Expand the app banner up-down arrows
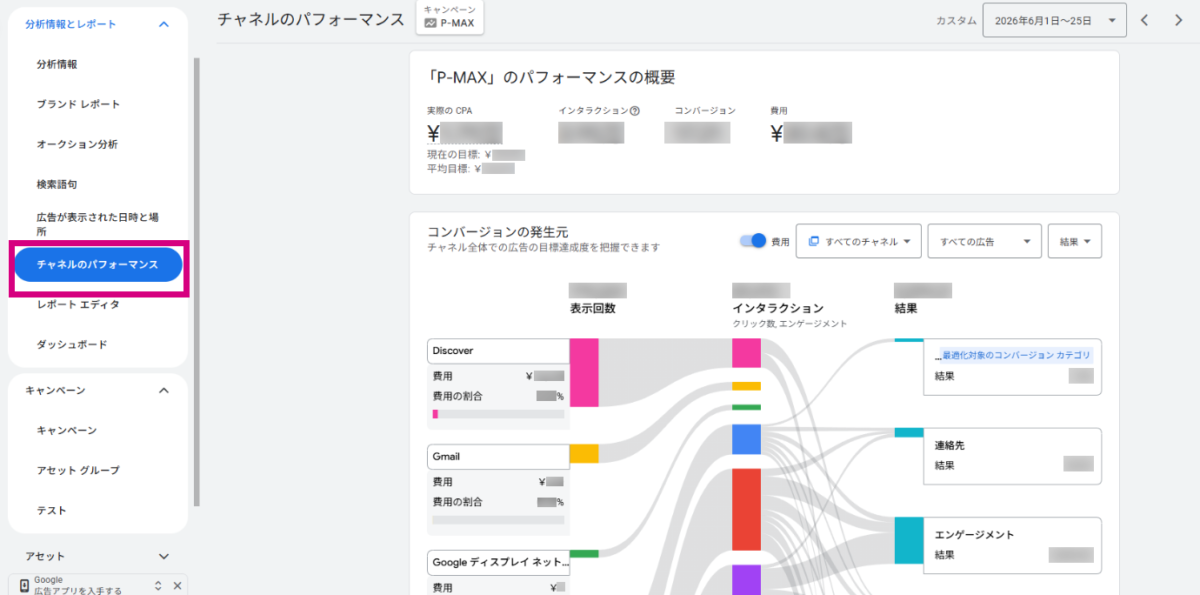 point(158,586)
